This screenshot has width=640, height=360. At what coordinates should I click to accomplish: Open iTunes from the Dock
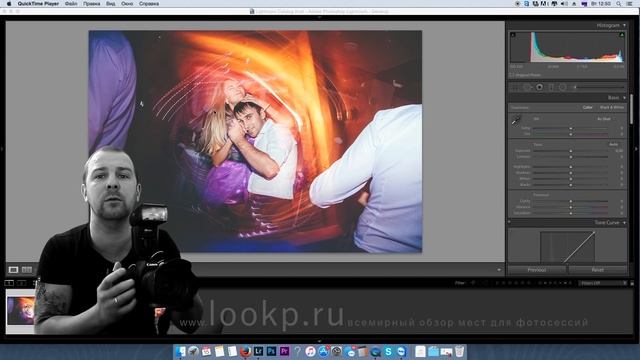(311, 351)
